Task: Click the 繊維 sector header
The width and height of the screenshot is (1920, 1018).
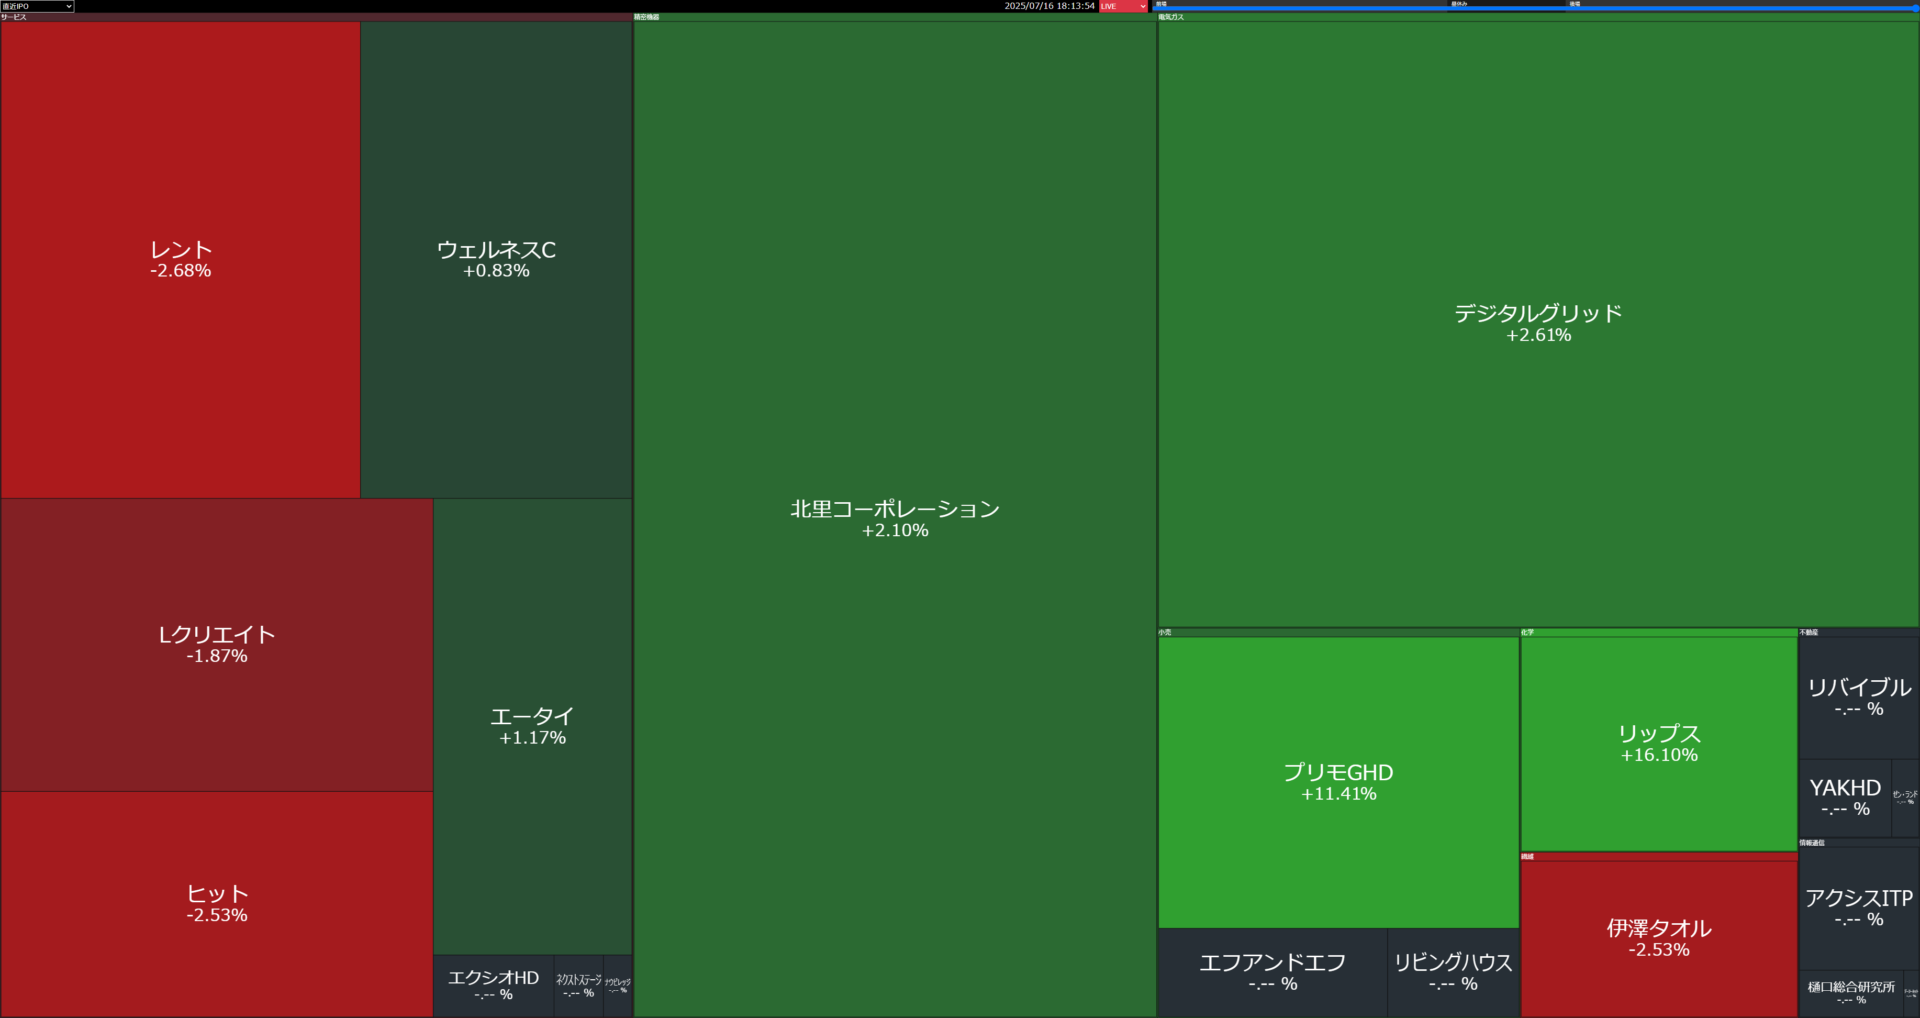Action: (1659, 857)
